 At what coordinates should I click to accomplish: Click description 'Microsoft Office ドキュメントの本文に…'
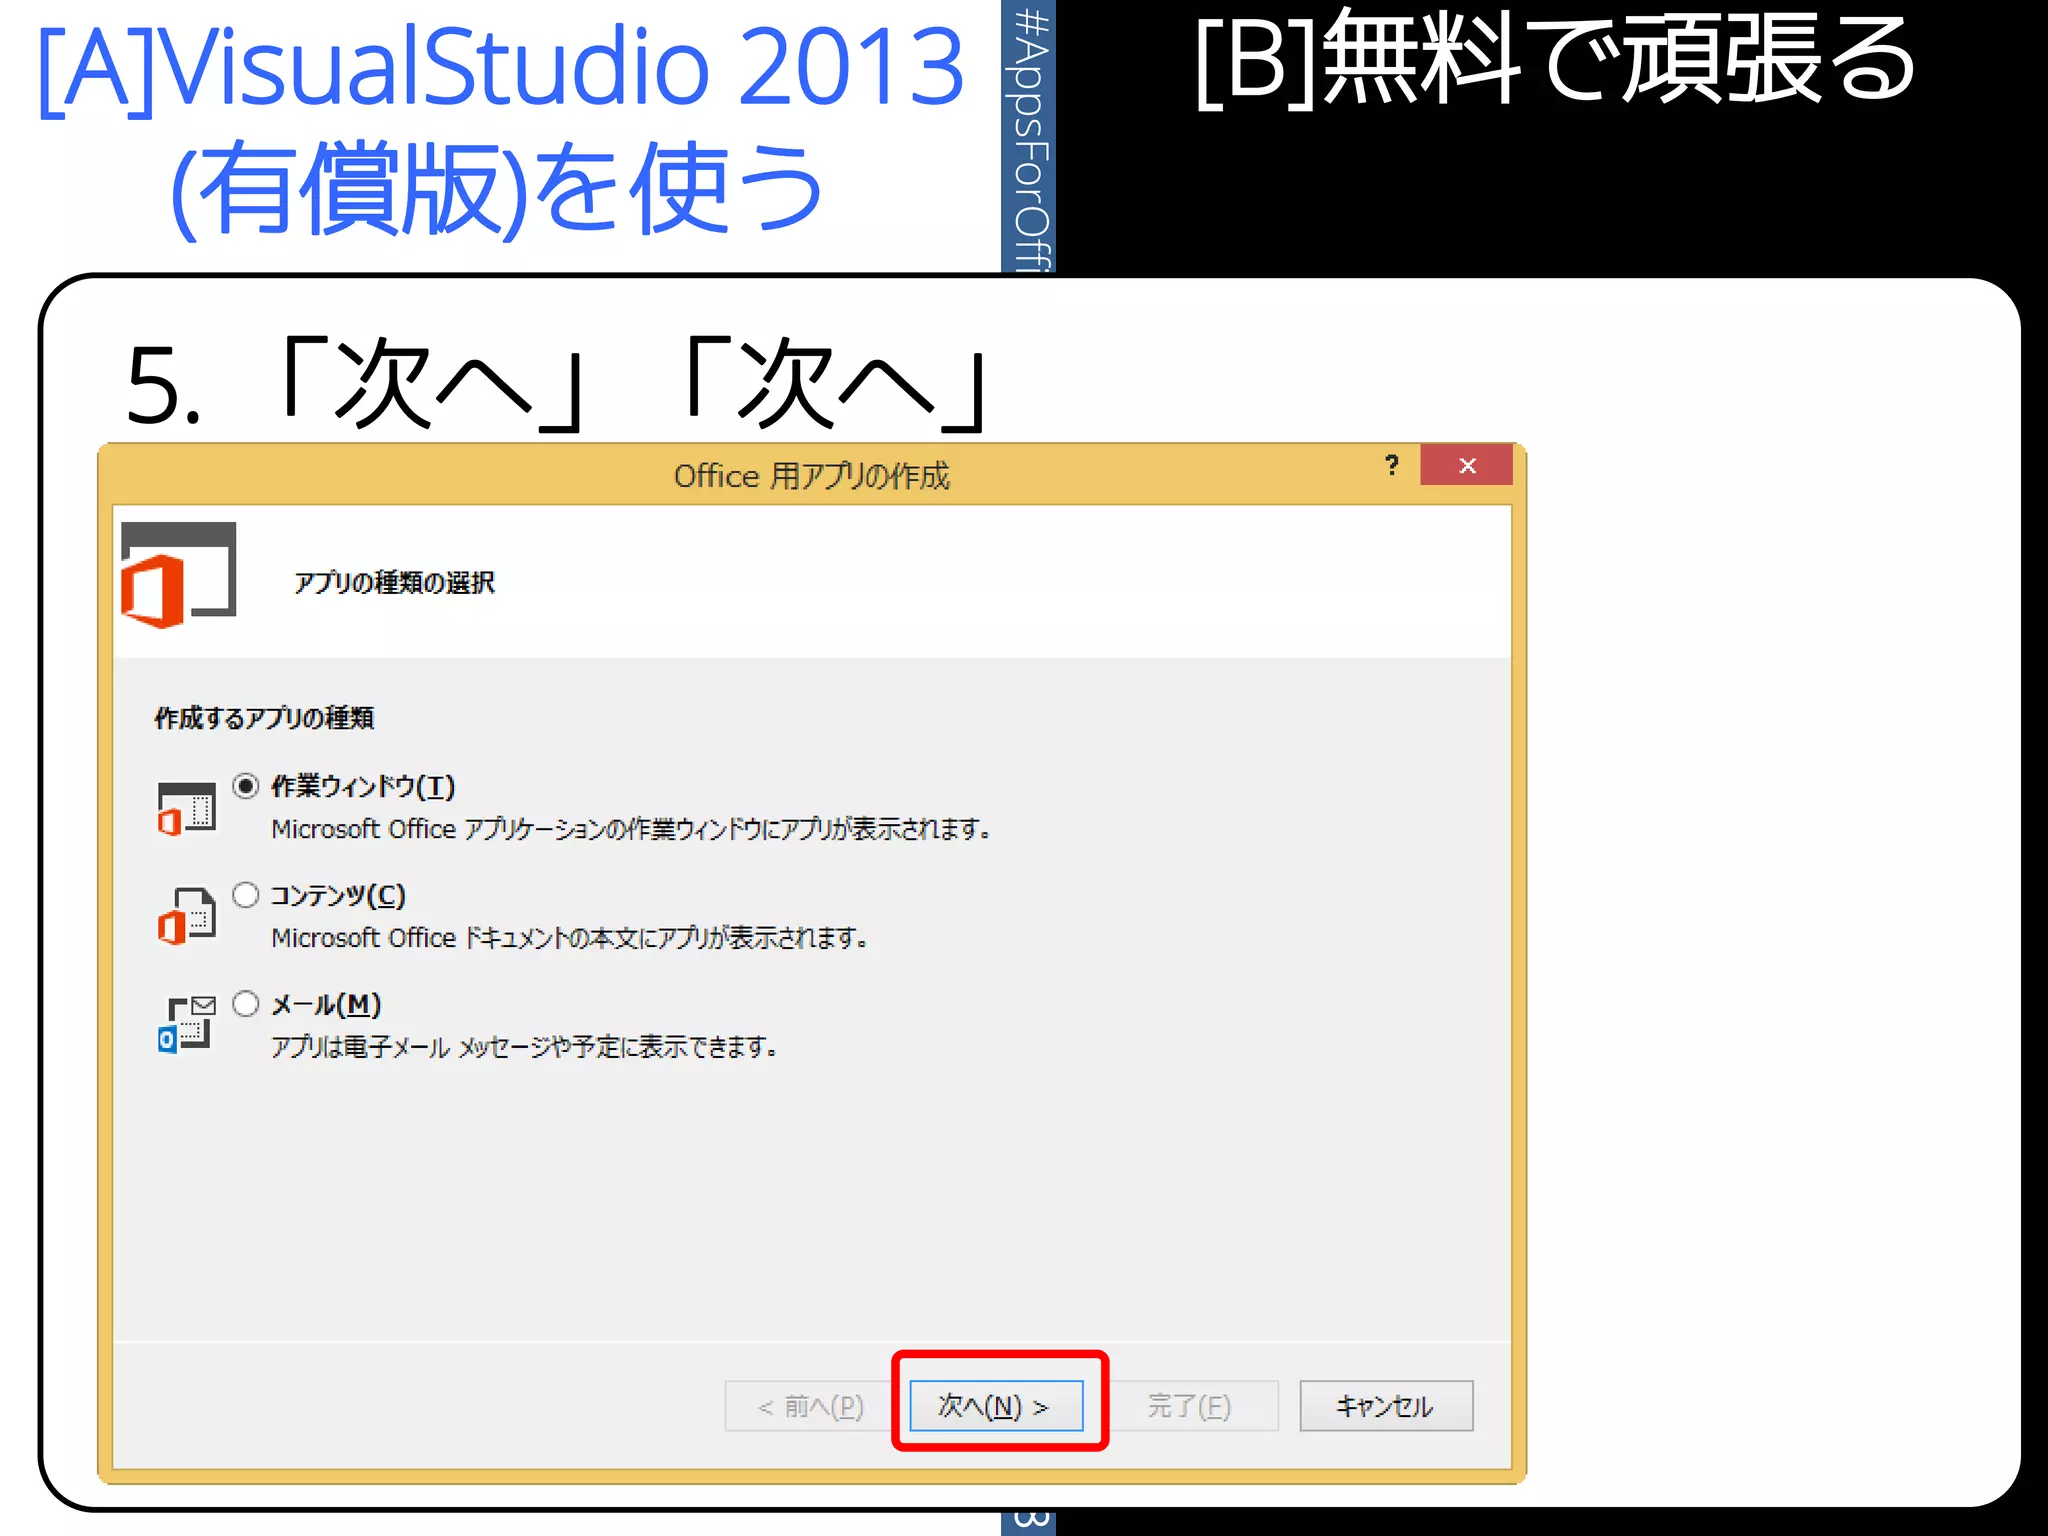coord(570,938)
